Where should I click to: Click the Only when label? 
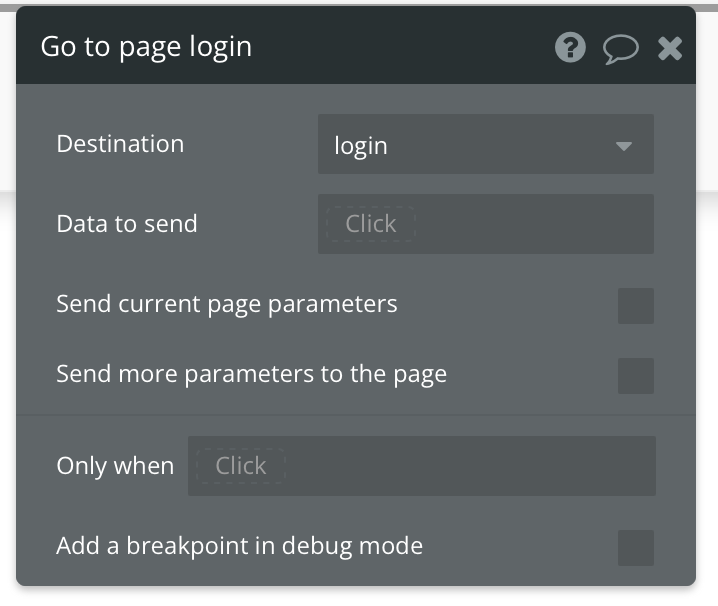(x=115, y=466)
